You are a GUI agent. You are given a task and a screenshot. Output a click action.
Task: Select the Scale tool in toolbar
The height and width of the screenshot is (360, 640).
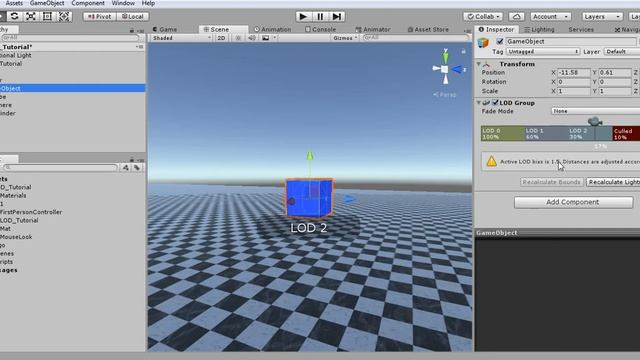click(31, 16)
